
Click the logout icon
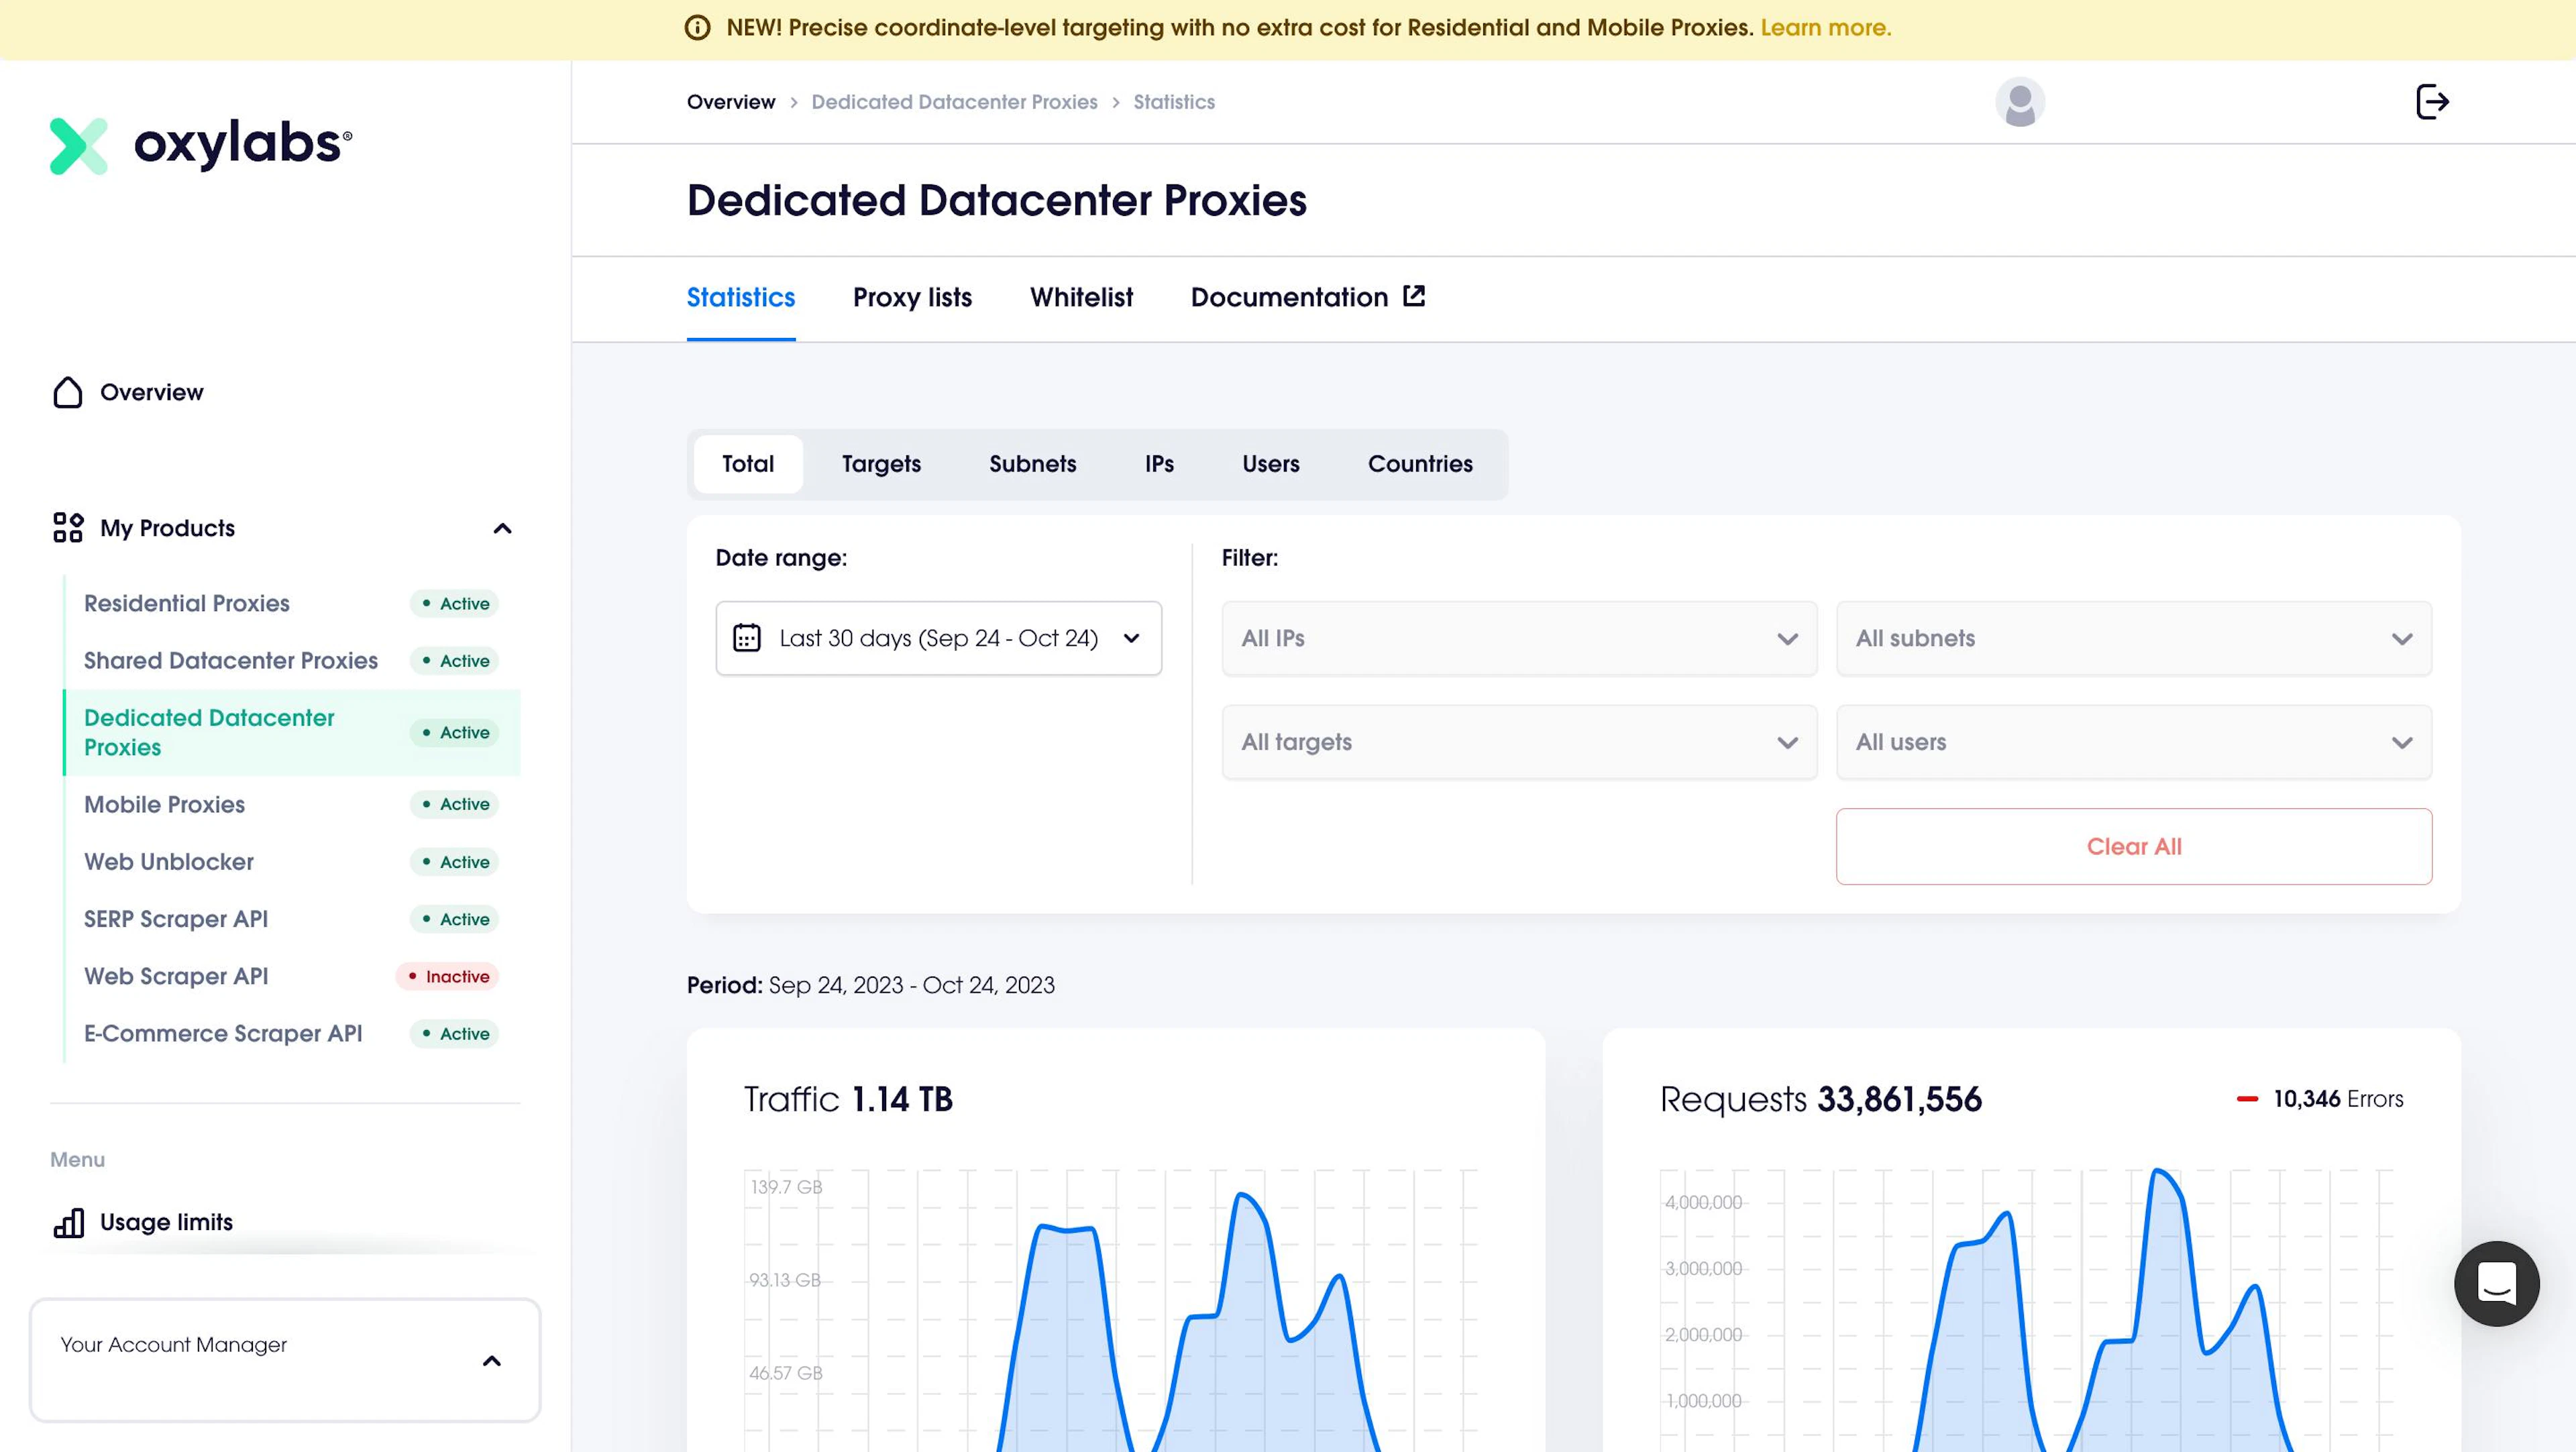point(2432,102)
